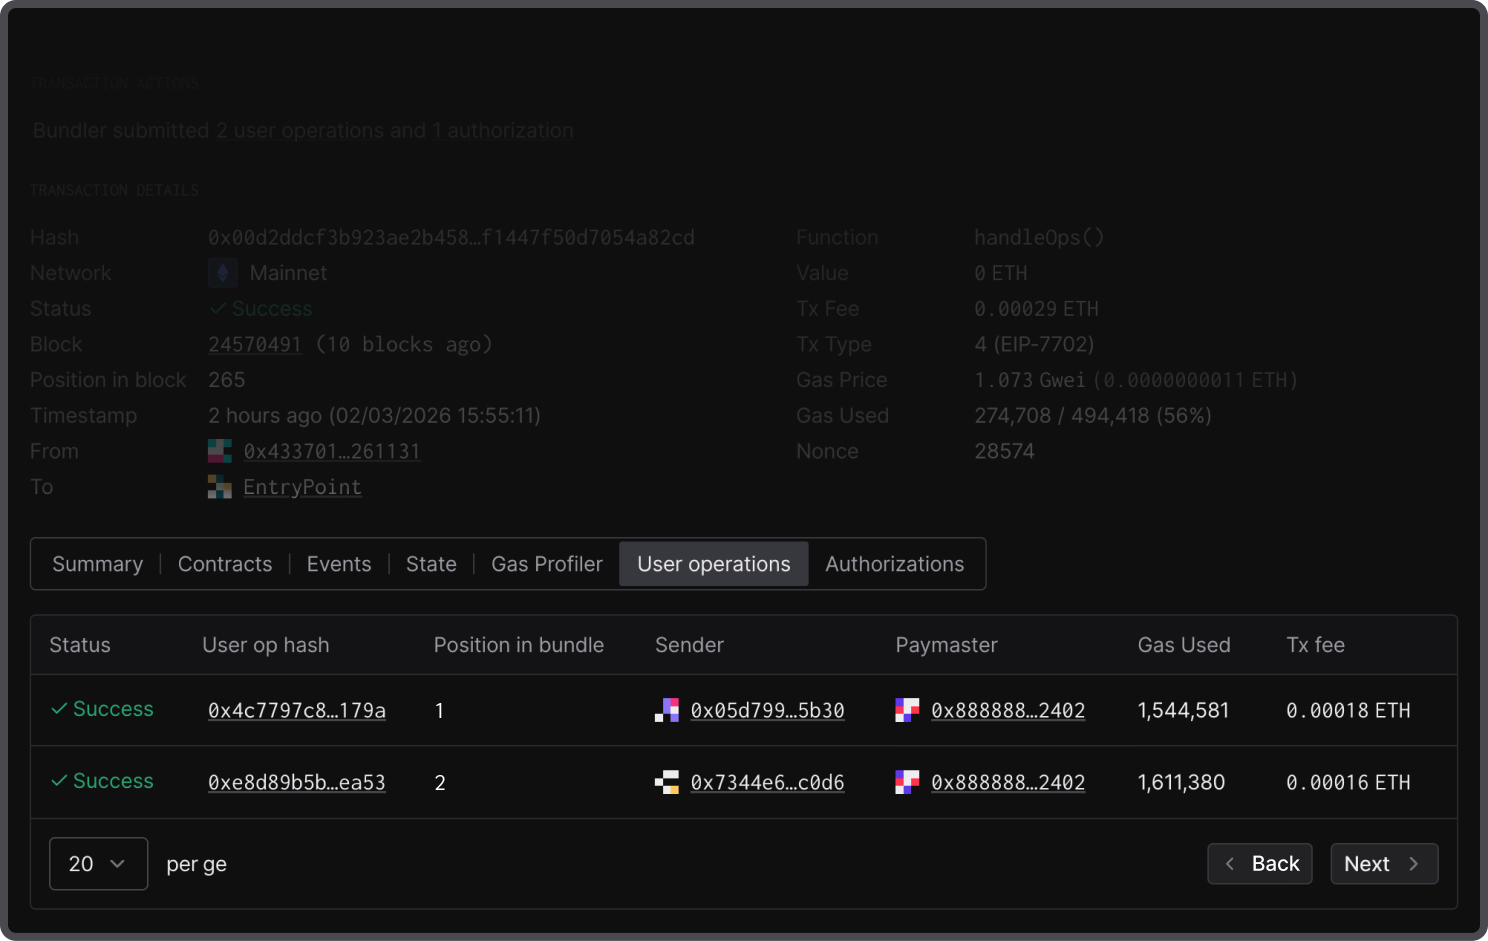Open the Gas Profiler tab
The image size is (1488, 941).
click(547, 564)
